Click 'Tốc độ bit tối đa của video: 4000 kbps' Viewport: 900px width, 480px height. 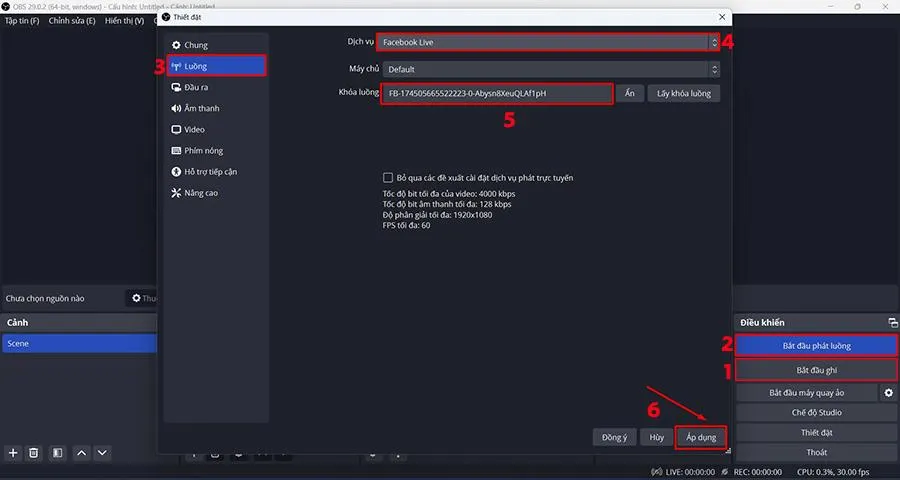point(449,194)
